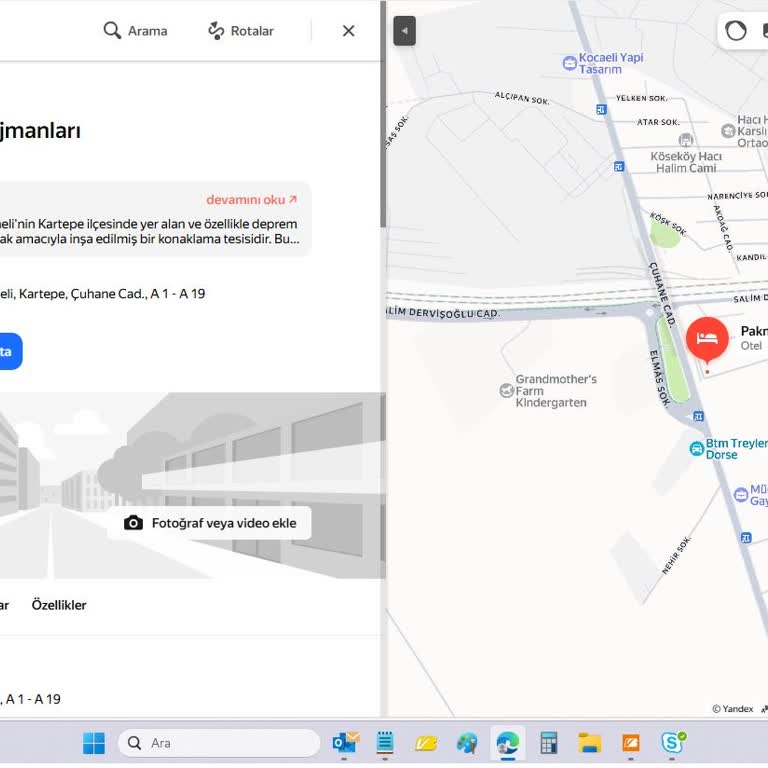Click the red hotel bed pin
The image size is (768, 768).
pyautogui.click(x=707, y=339)
